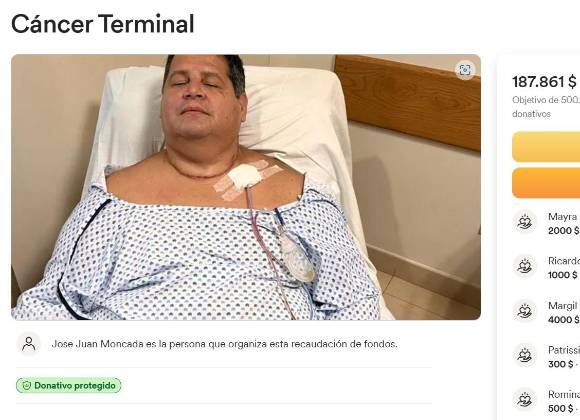Open the Donativo protegido badge
This screenshot has width=580, height=420.
point(68,386)
